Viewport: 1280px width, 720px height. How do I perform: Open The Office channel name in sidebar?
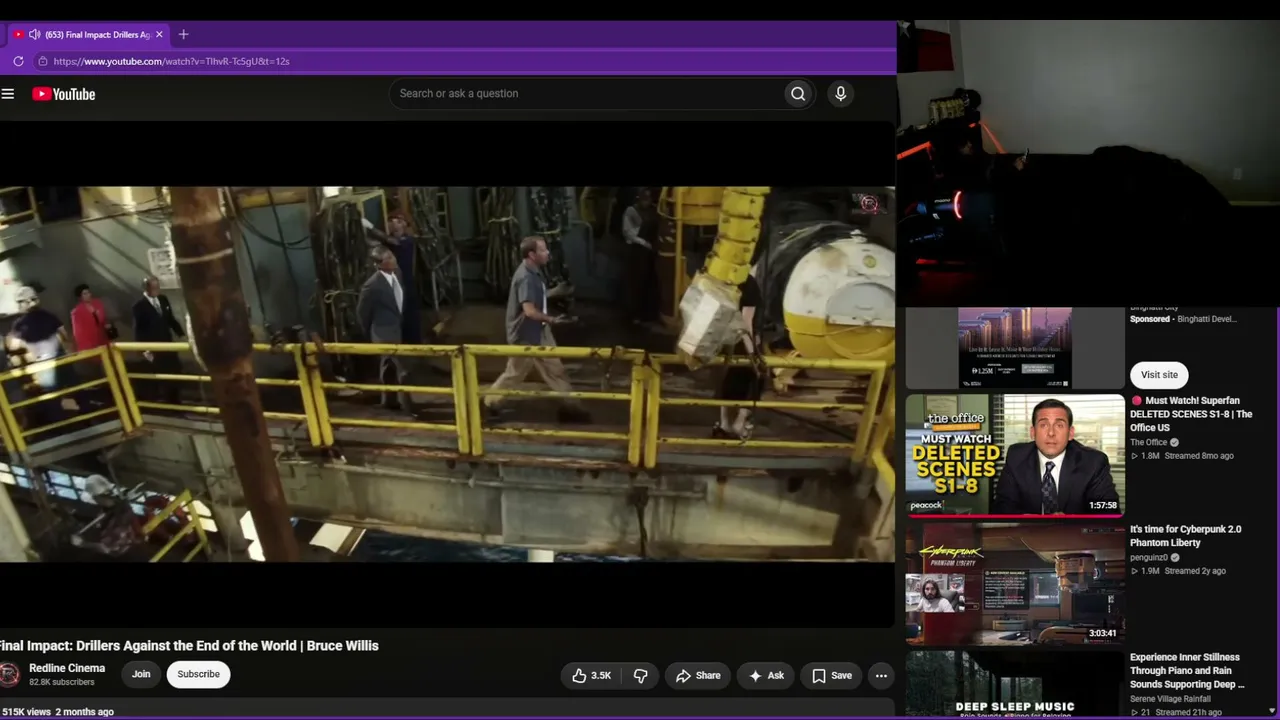1148,442
